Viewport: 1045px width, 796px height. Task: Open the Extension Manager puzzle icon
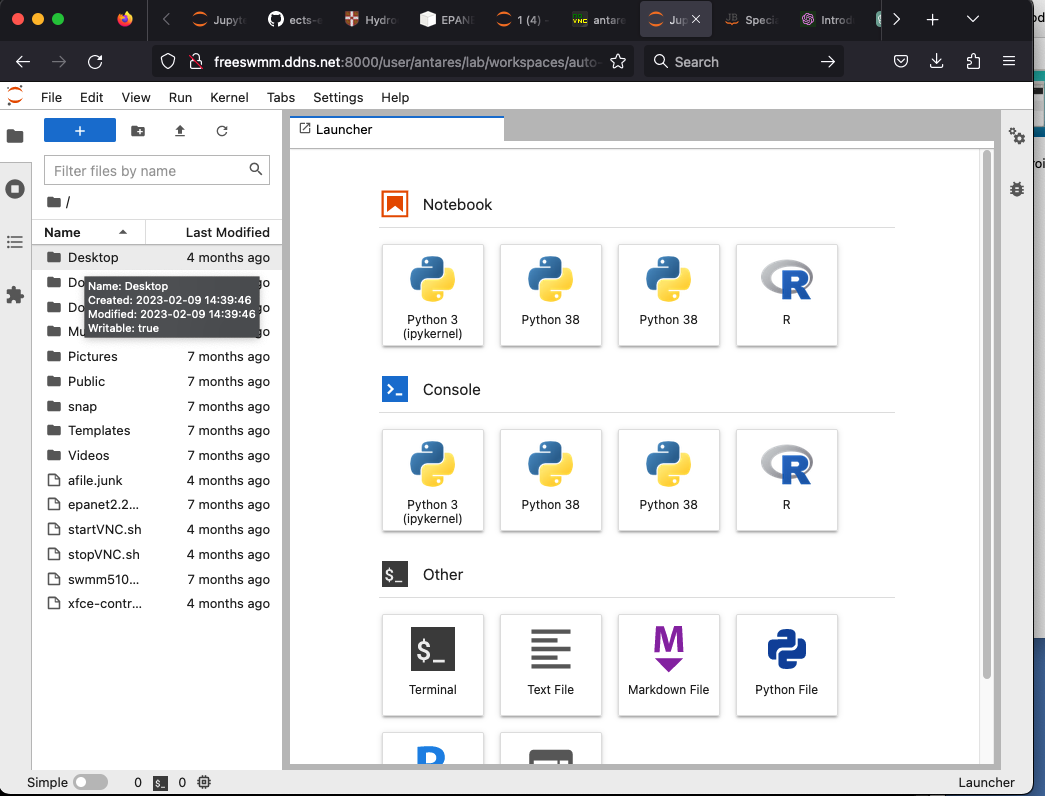point(15,295)
